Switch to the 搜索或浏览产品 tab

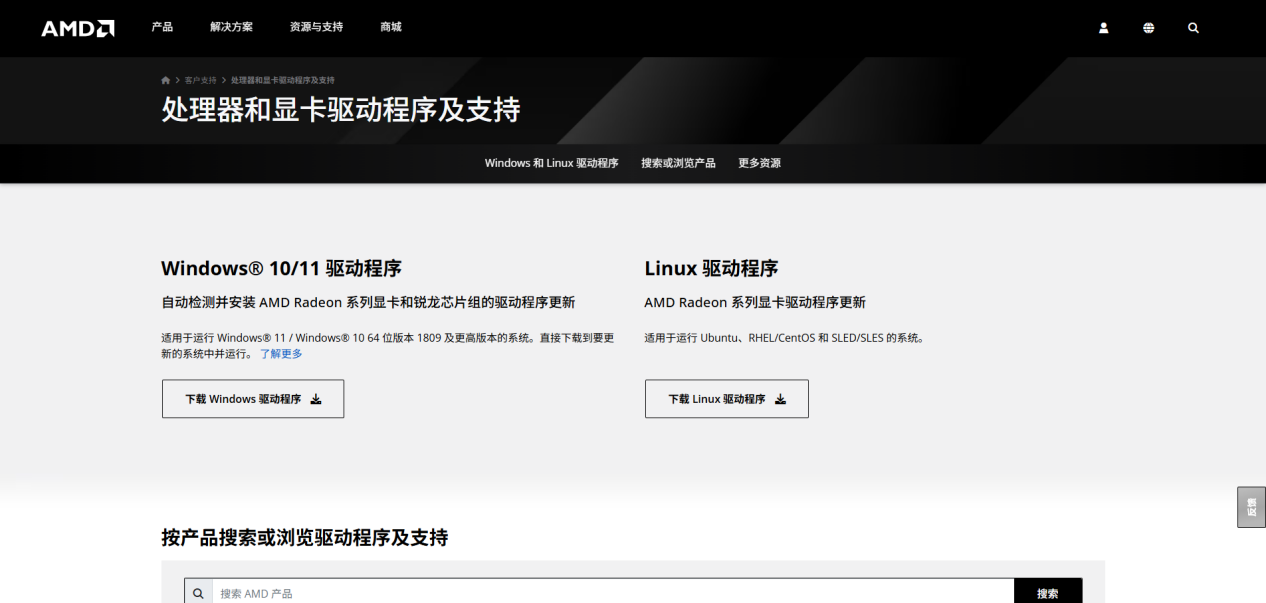[x=678, y=163]
